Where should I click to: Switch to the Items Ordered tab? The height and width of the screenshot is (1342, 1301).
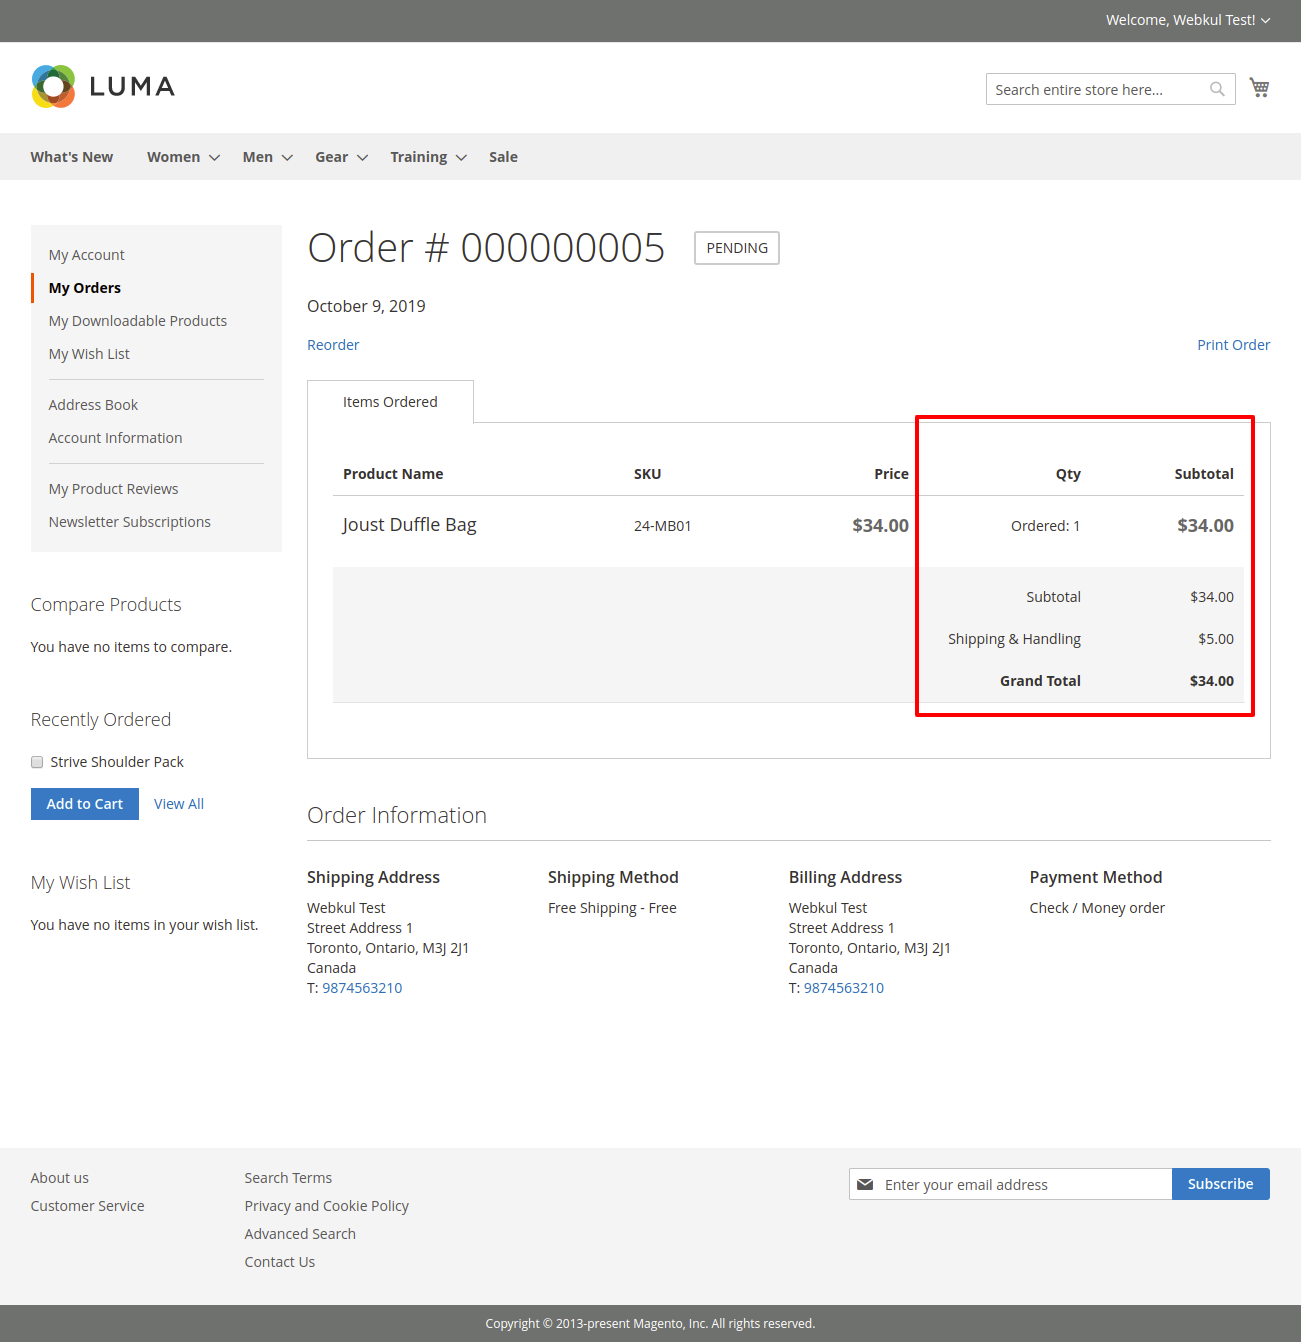390,401
